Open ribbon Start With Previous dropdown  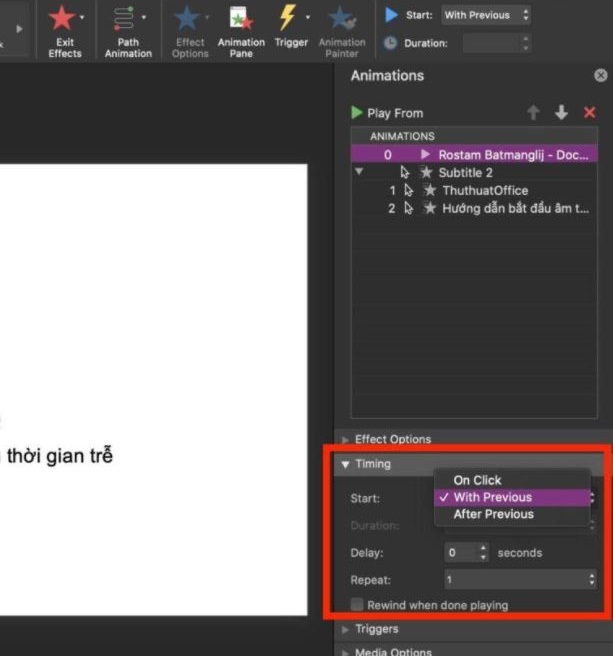pyautogui.click(x=486, y=15)
